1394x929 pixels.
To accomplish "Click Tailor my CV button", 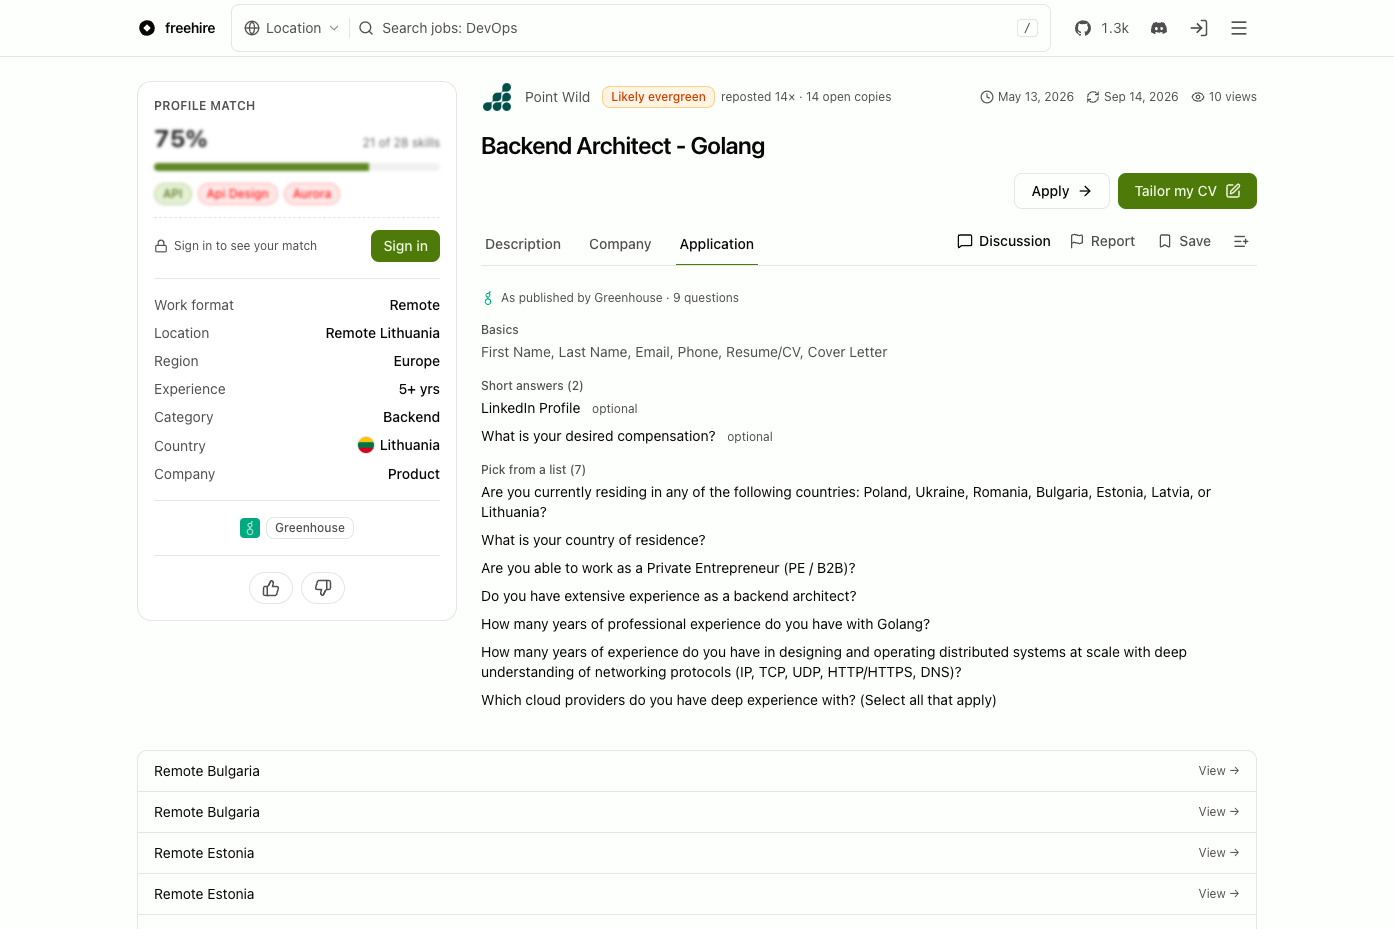I will click(x=1187, y=191).
